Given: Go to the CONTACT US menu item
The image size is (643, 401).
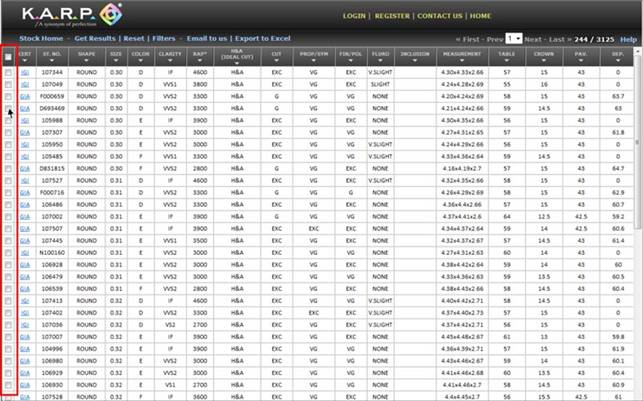Looking at the screenshot, I should (x=440, y=16).
